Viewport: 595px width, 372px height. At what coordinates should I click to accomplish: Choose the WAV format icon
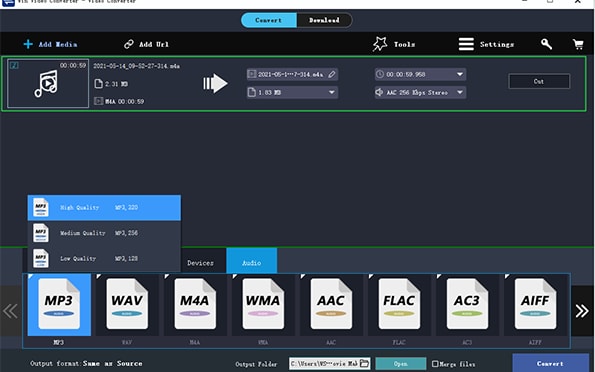tap(127, 305)
